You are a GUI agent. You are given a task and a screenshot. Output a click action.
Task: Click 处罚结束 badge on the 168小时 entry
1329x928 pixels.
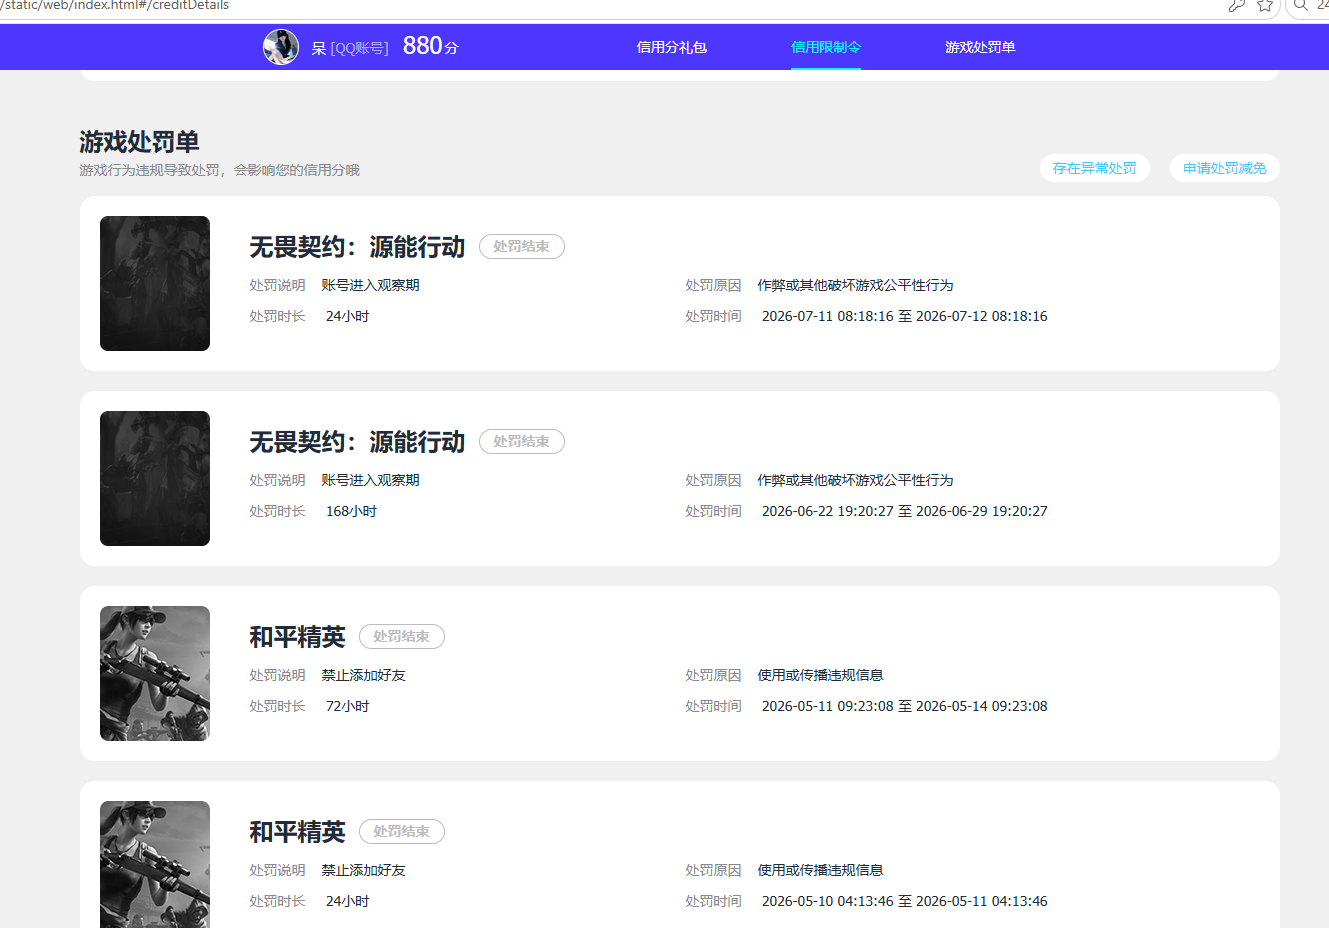(x=522, y=441)
